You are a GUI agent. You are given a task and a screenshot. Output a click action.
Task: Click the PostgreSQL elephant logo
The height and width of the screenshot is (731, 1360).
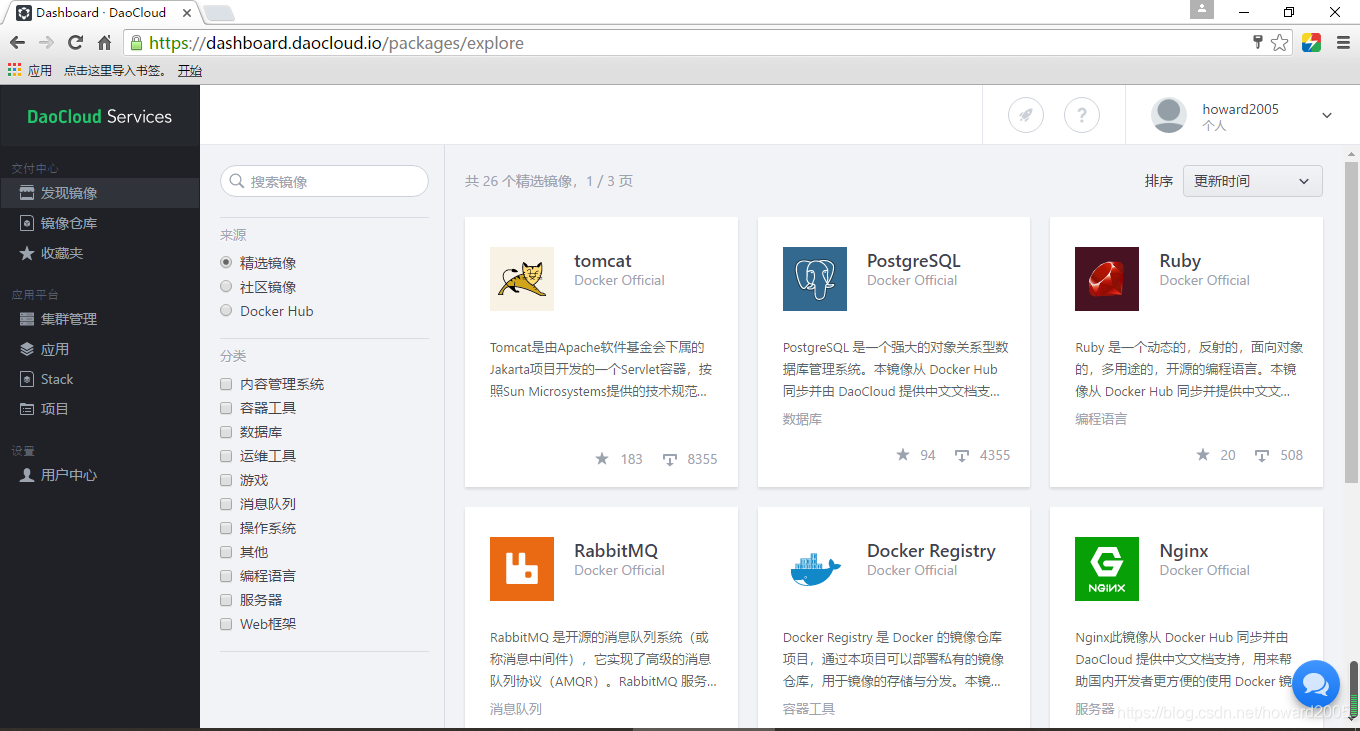pos(815,279)
